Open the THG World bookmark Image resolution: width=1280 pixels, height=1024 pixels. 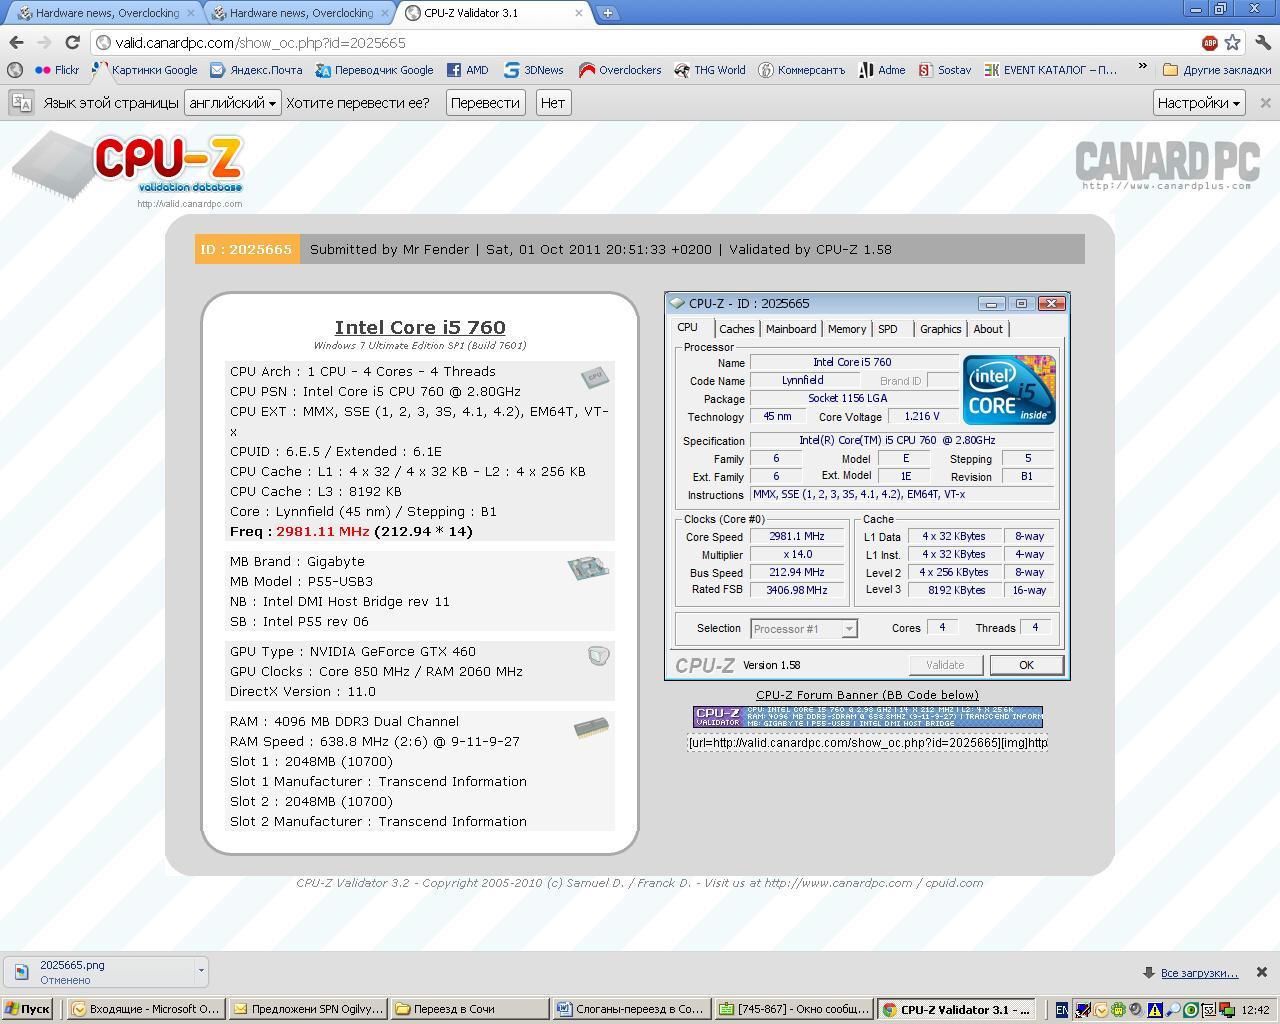[x=709, y=70]
